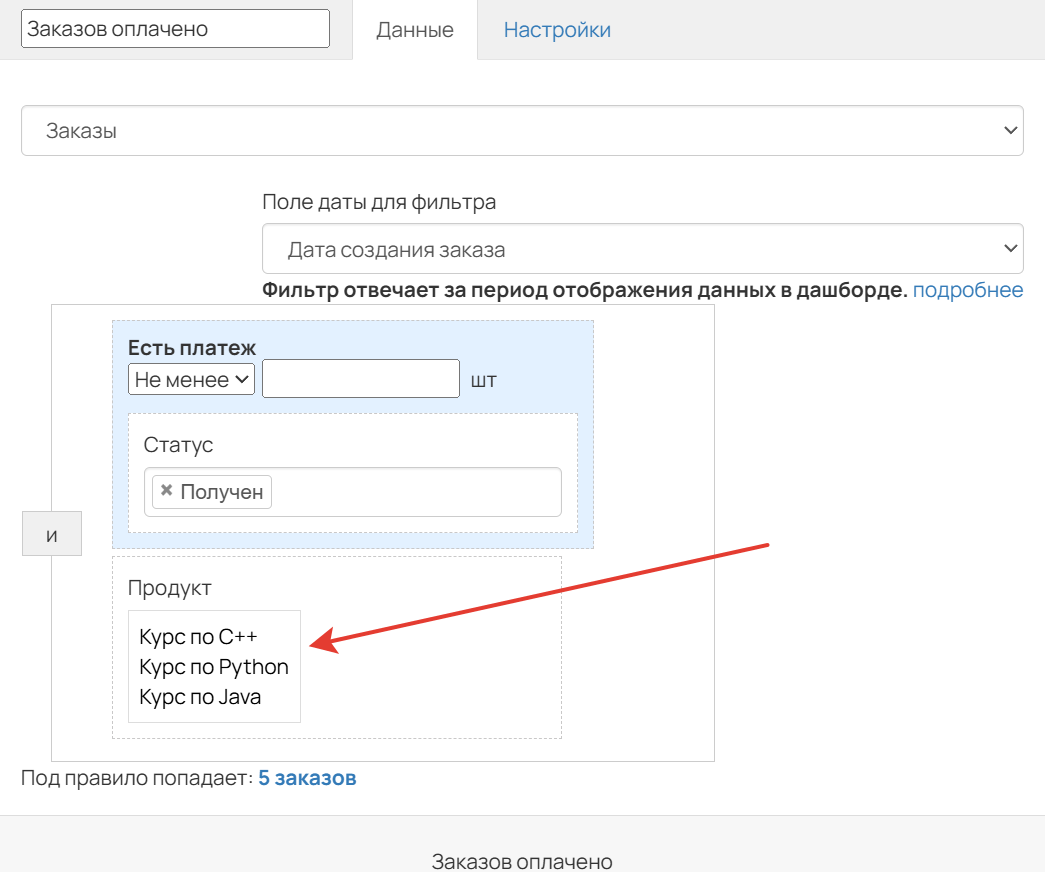The width and height of the screenshot is (1045, 872).
Task: Click the payment quantity input next to шт
Action: point(360,378)
